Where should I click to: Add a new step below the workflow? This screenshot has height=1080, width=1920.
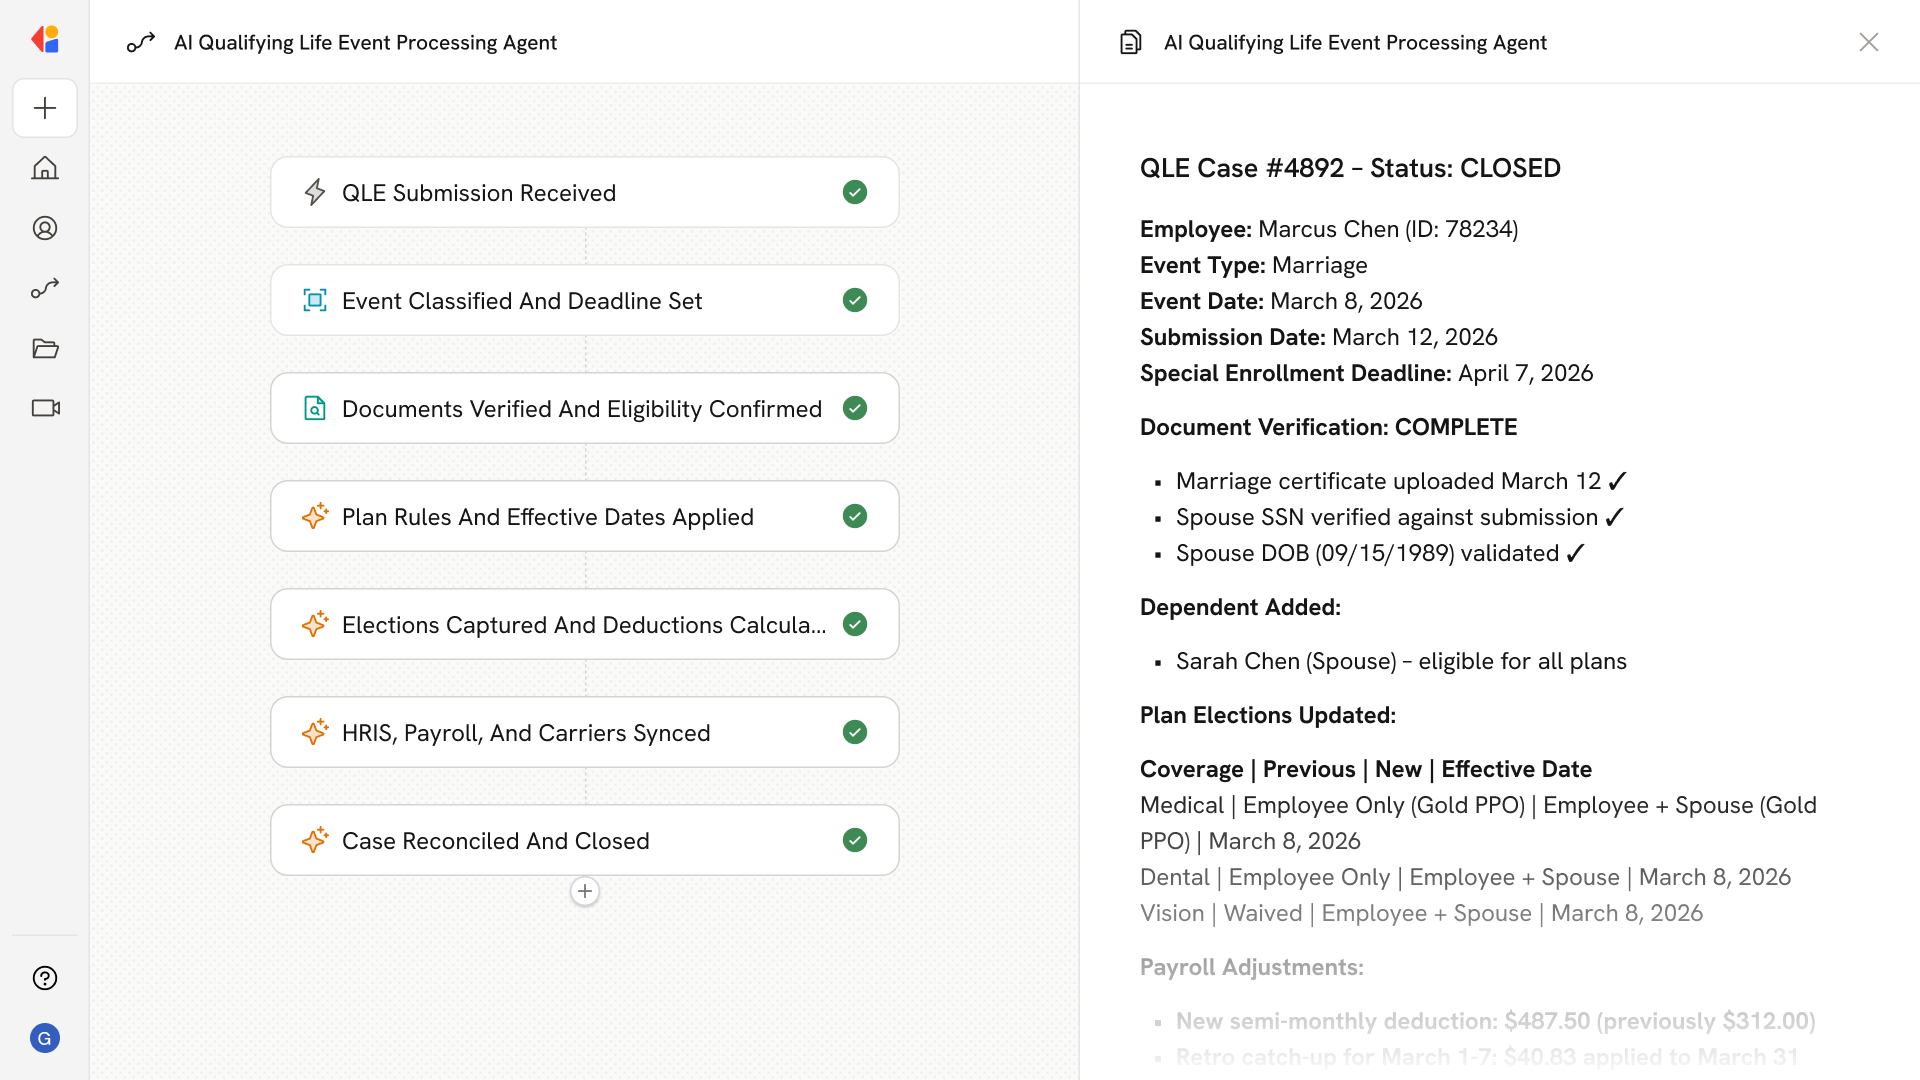click(585, 891)
